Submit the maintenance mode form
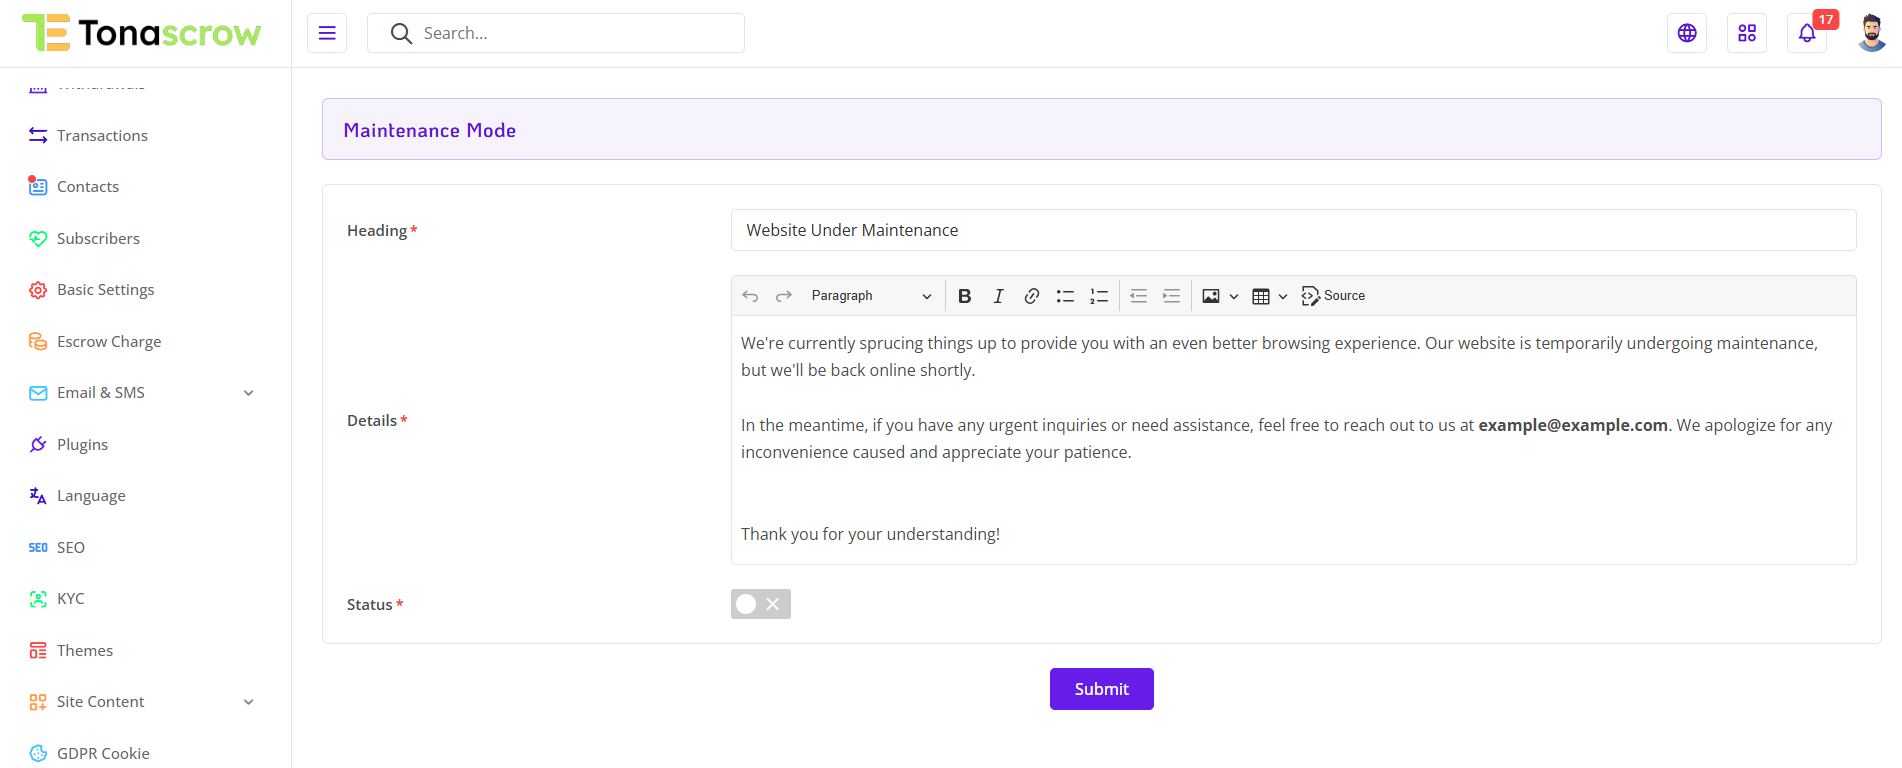Viewport: 1902px width, 768px height. click(1101, 689)
